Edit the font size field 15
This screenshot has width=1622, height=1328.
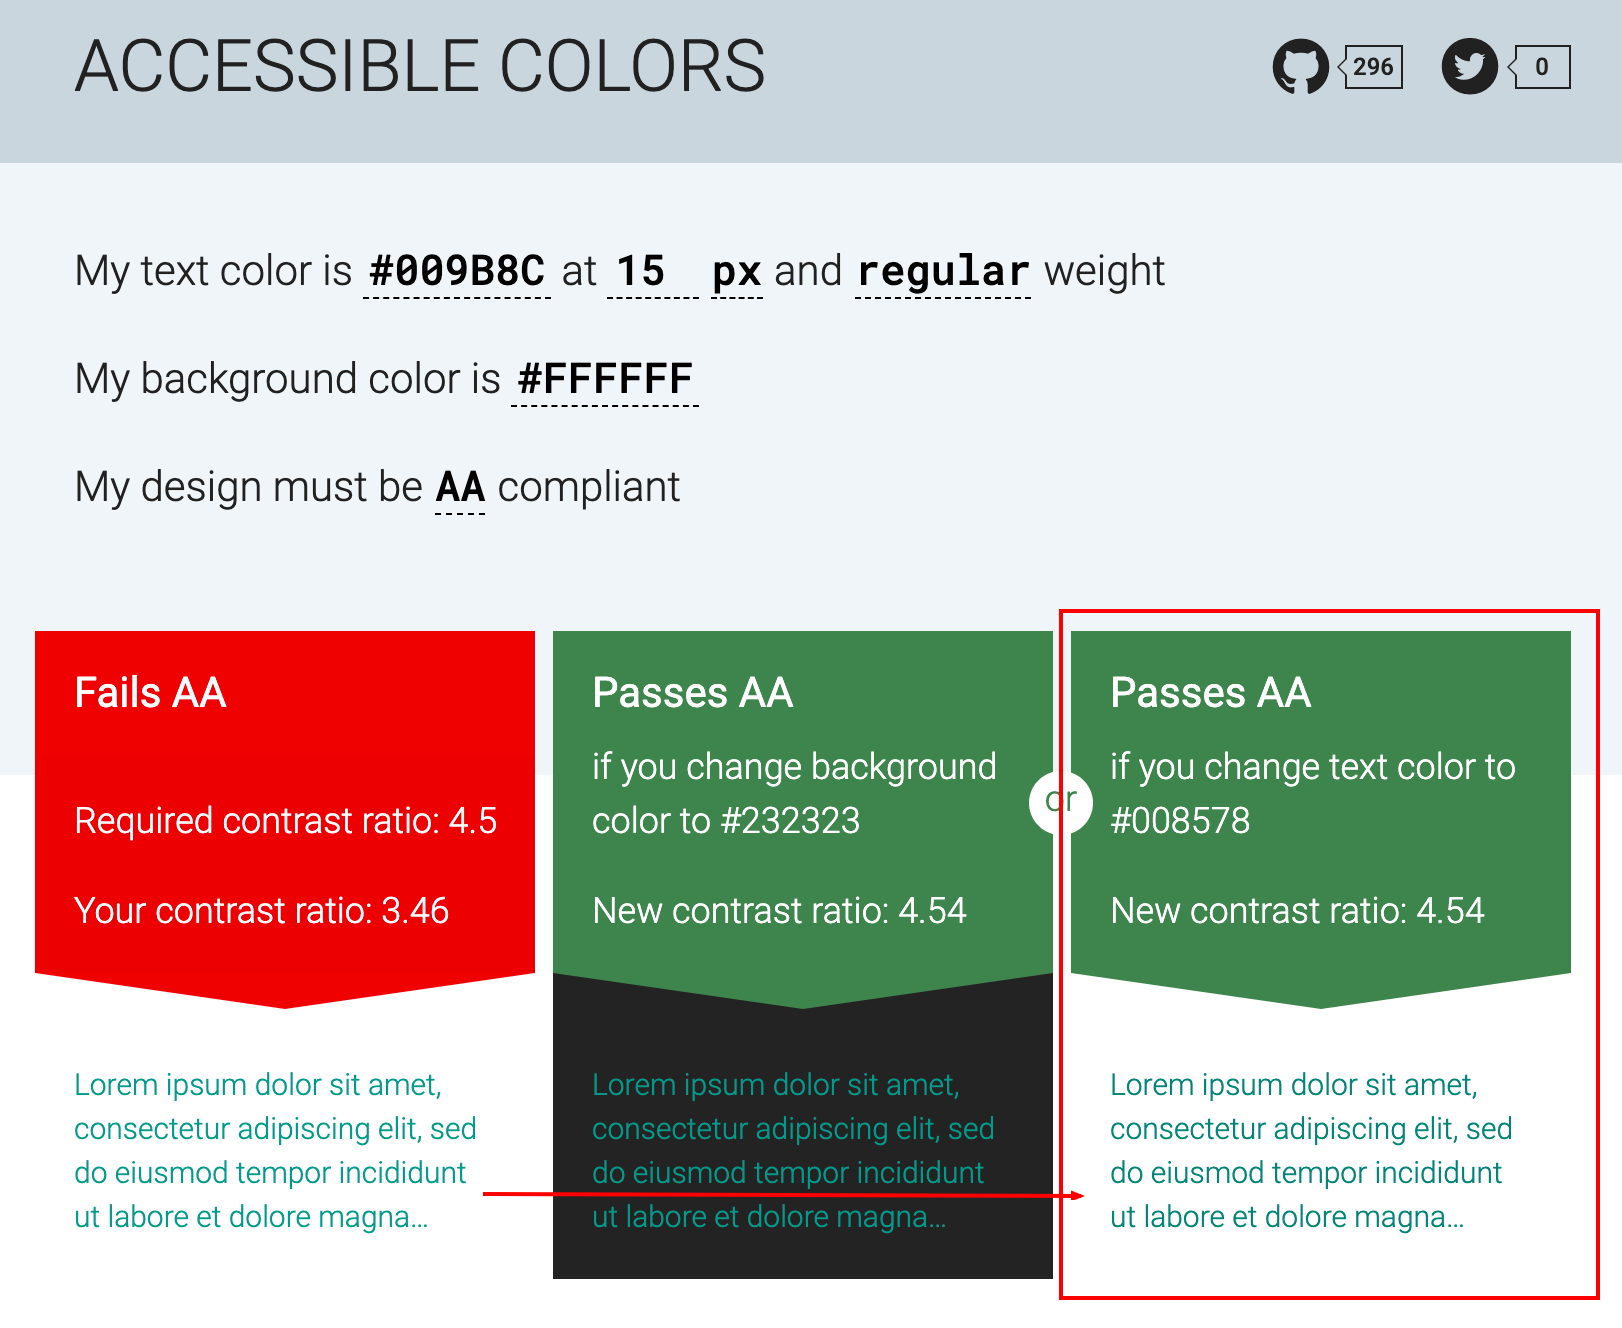(653, 271)
